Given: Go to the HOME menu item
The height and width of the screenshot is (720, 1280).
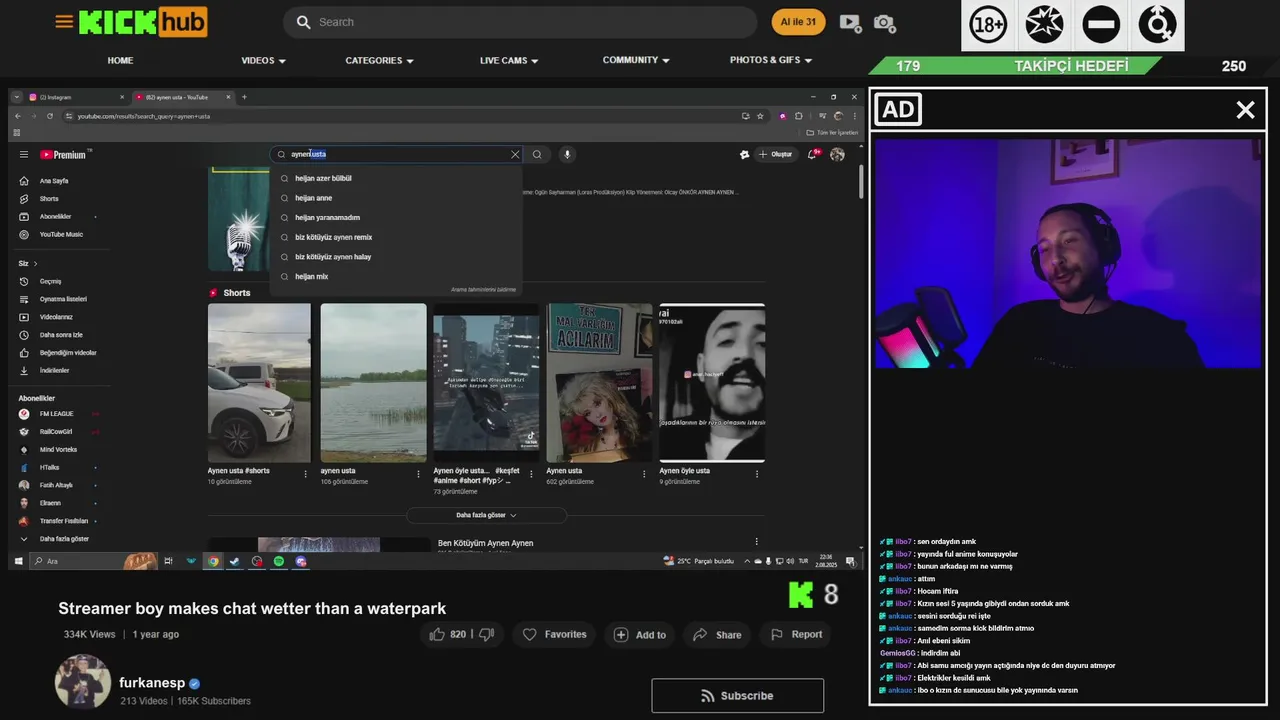Looking at the screenshot, I should pyautogui.click(x=120, y=60).
